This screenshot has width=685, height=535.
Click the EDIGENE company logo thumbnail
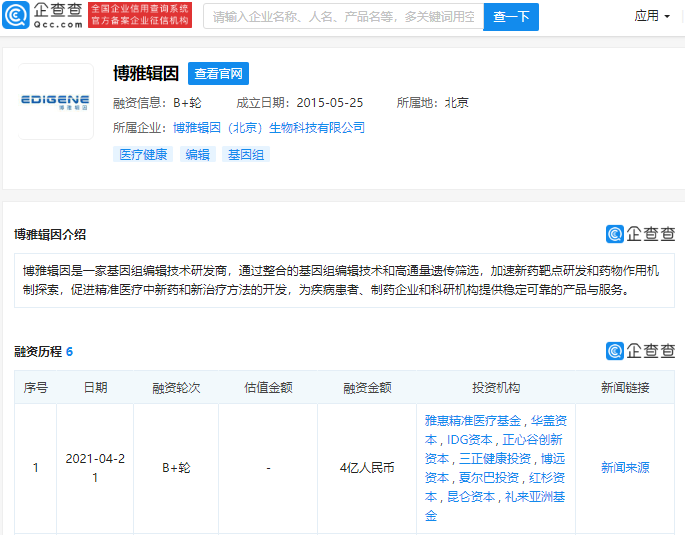point(55,101)
